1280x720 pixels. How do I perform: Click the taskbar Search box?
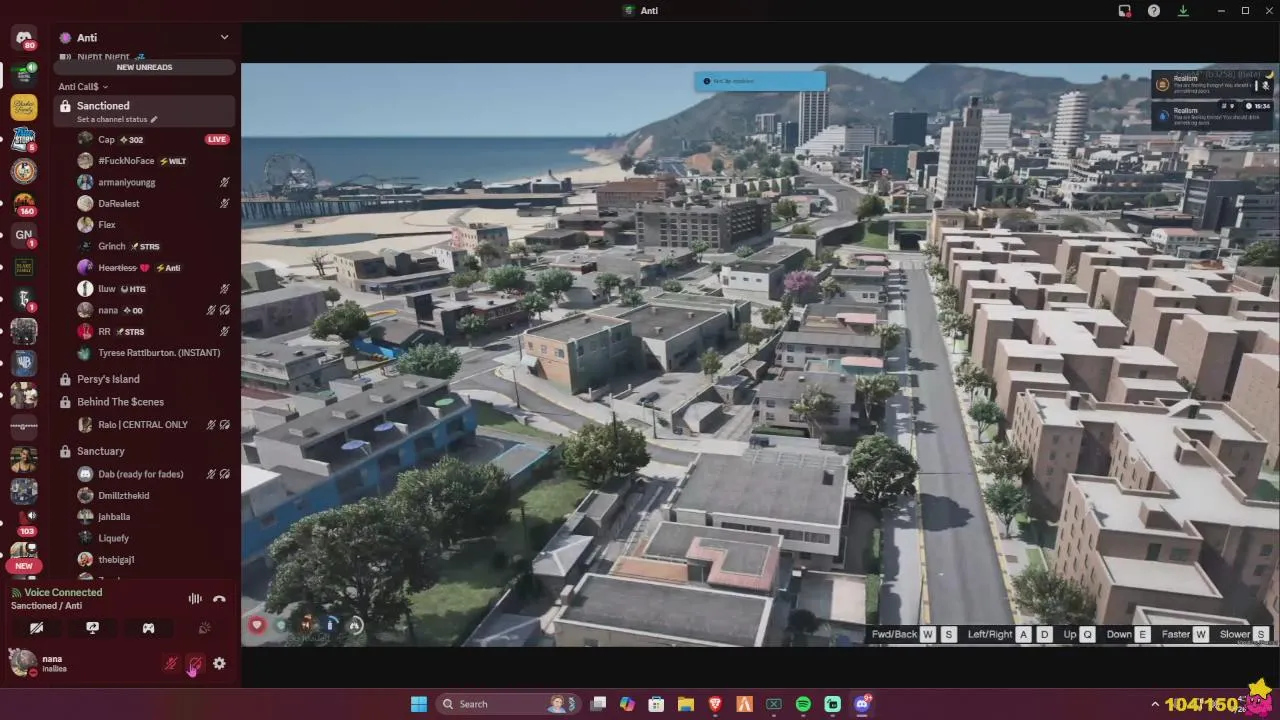pos(509,704)
